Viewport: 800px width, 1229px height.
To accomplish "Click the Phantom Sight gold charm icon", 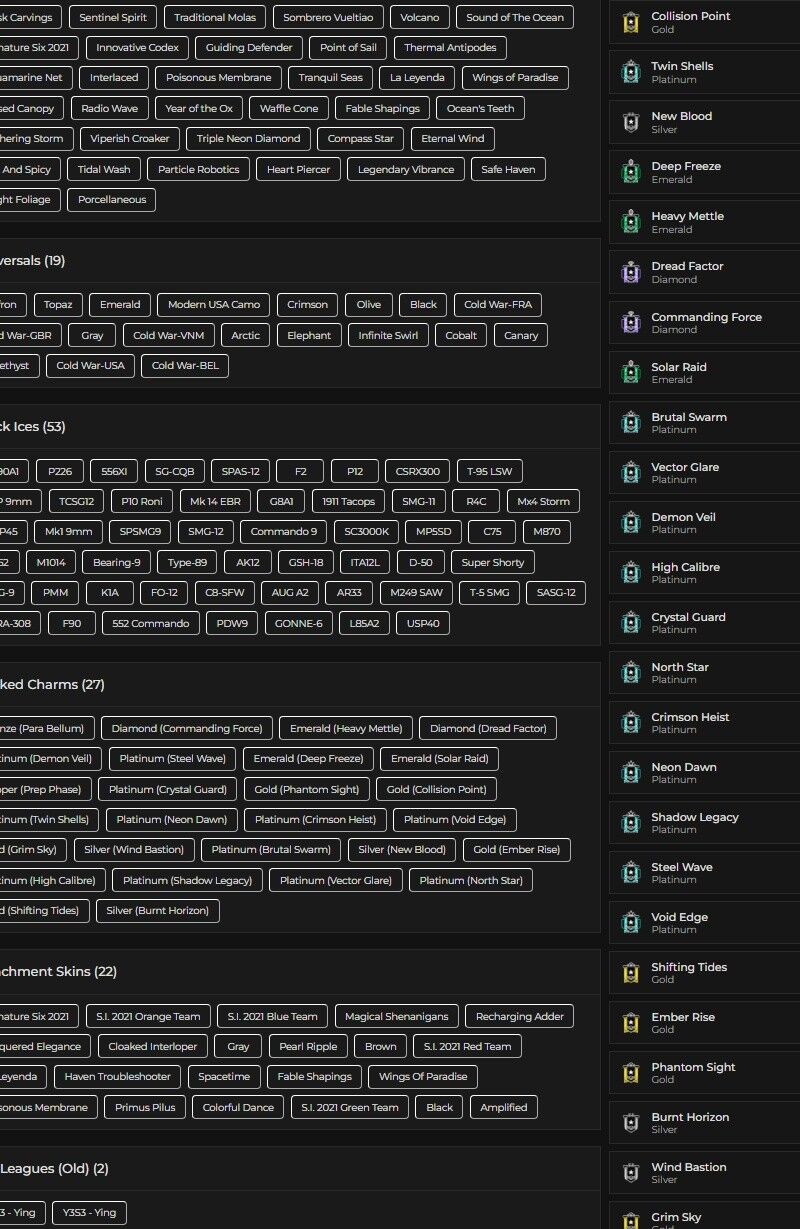I will pos(630,1073).
